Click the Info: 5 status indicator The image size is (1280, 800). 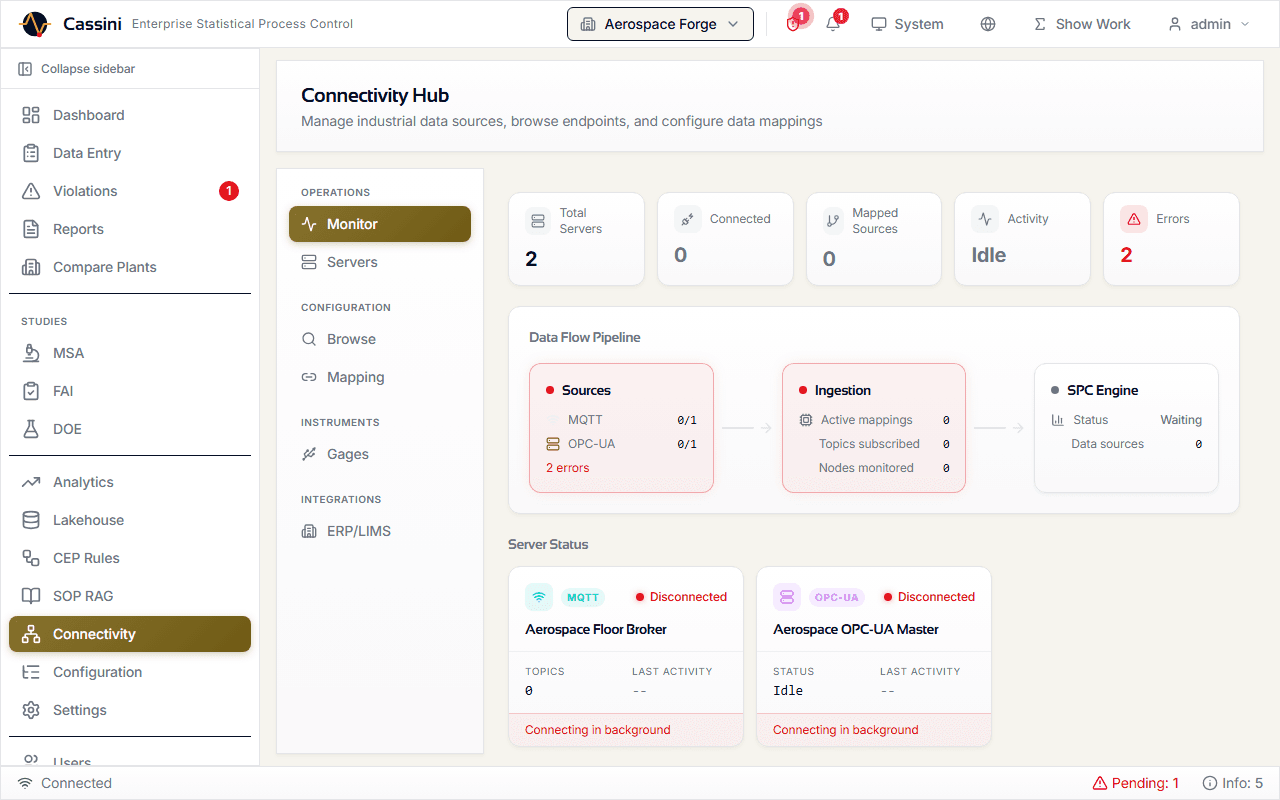[1233, 783]
